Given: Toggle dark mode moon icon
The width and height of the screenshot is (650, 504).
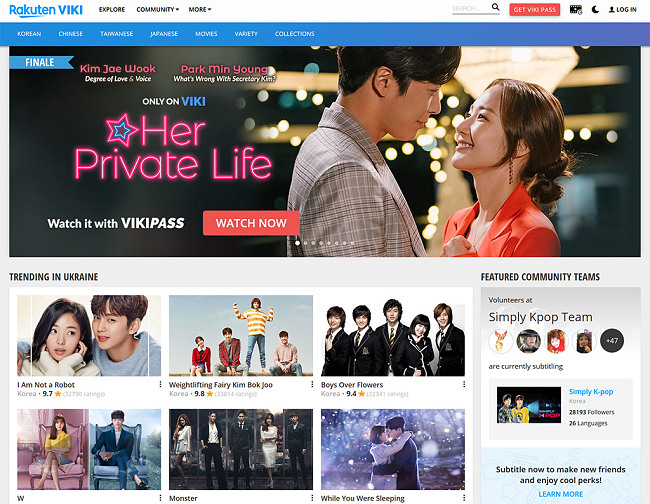Looking at the screenshot, I should point(595,10).
